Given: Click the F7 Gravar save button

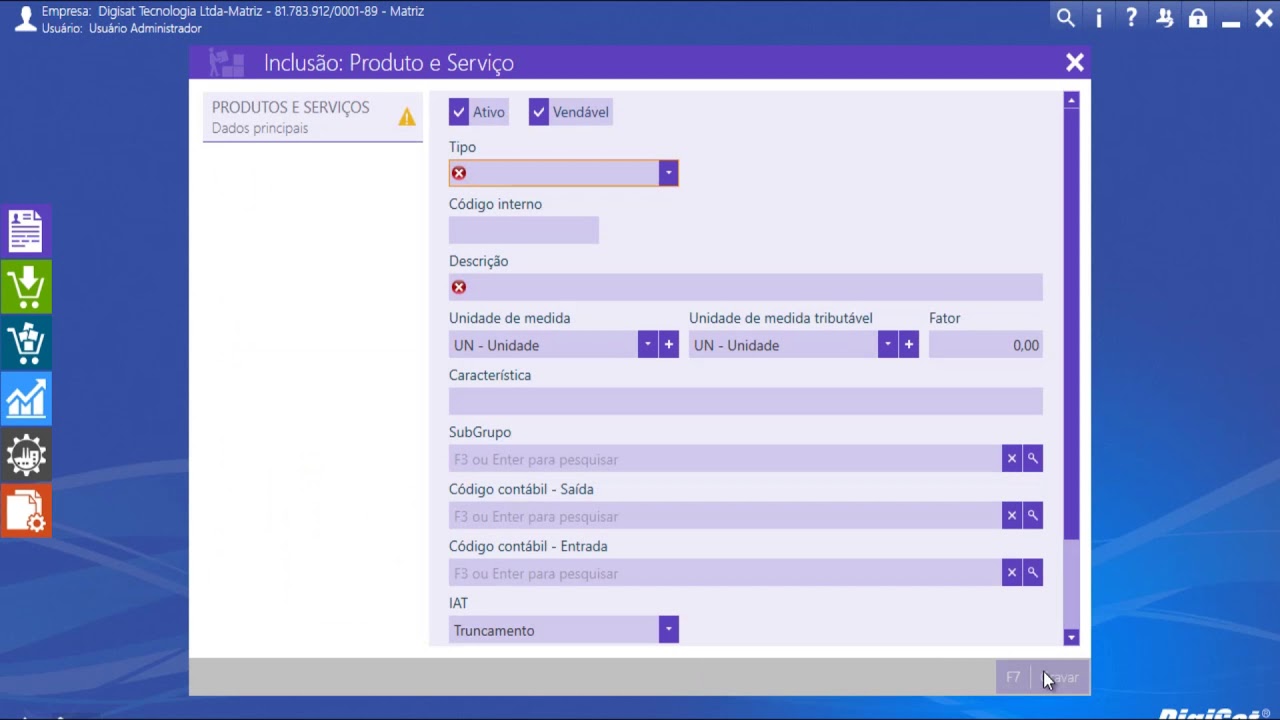Looking at the screenshot, I should 1041,677.
